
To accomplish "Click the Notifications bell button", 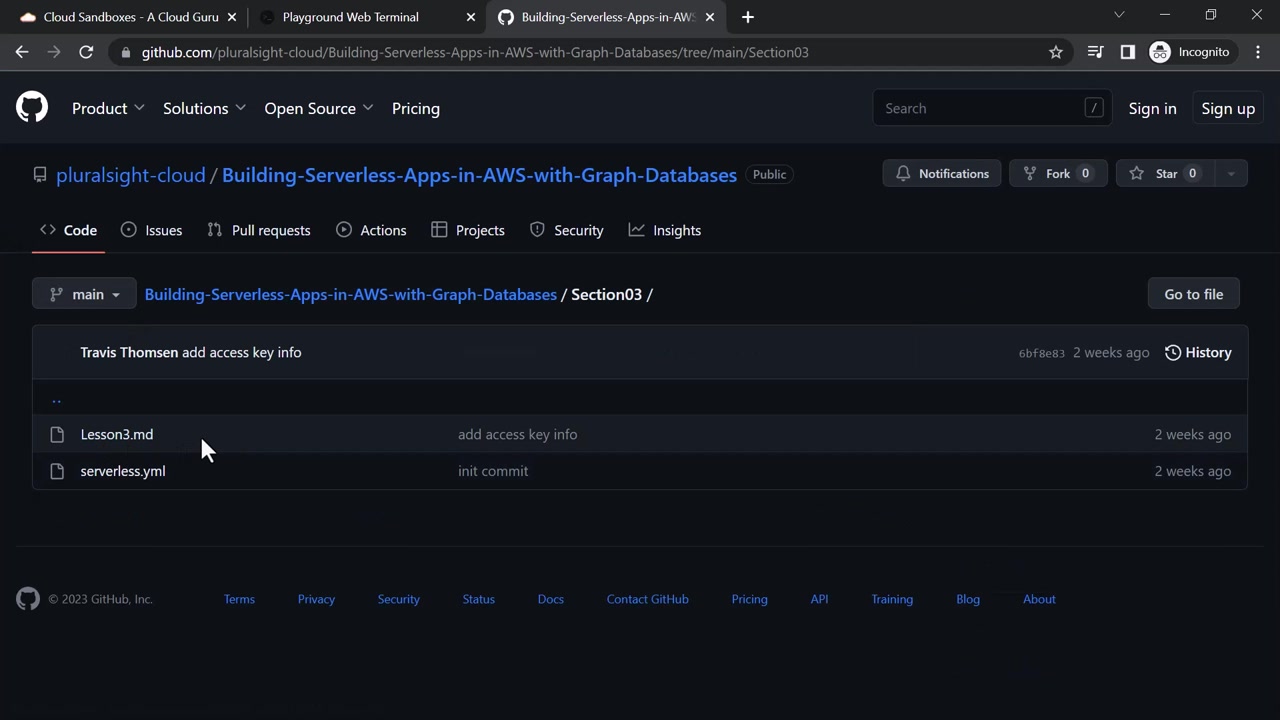I will [x=941, y=174].
